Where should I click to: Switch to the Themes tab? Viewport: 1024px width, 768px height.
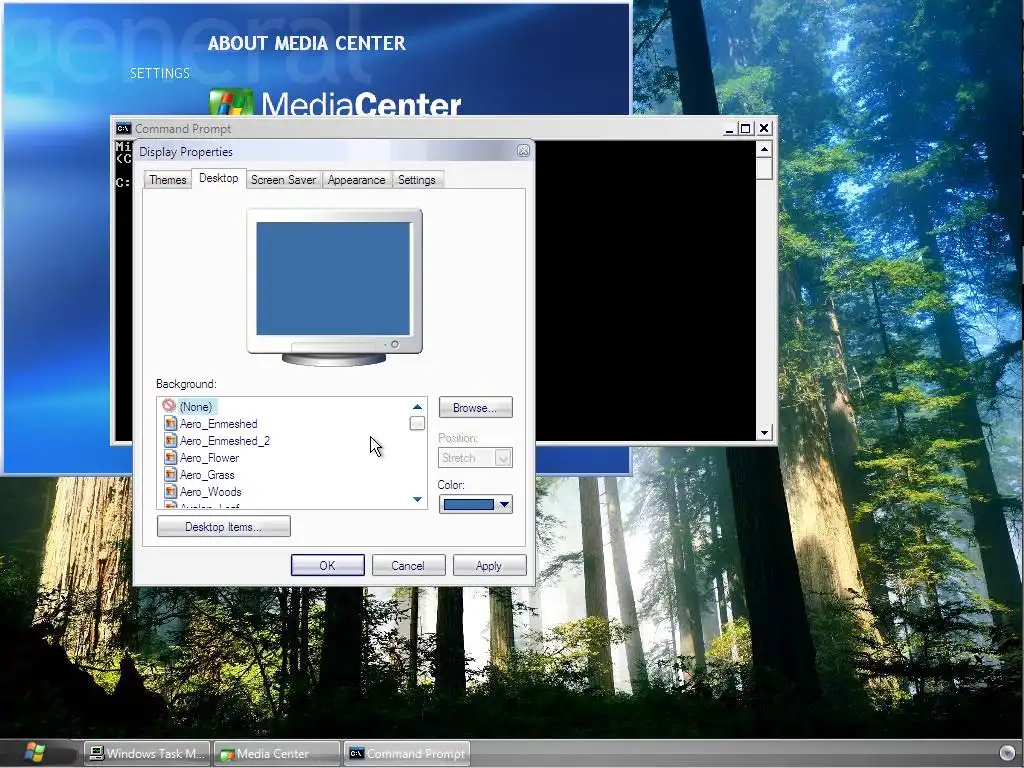coord(167,180)
